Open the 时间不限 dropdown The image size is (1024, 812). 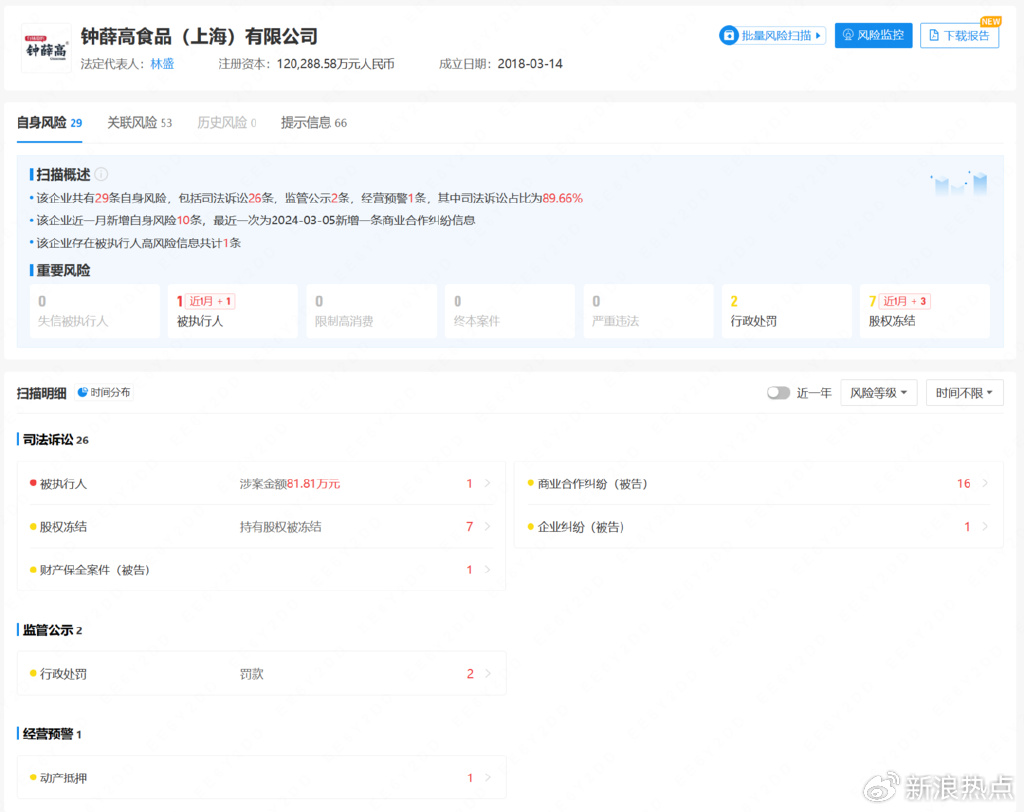[965, 393]
